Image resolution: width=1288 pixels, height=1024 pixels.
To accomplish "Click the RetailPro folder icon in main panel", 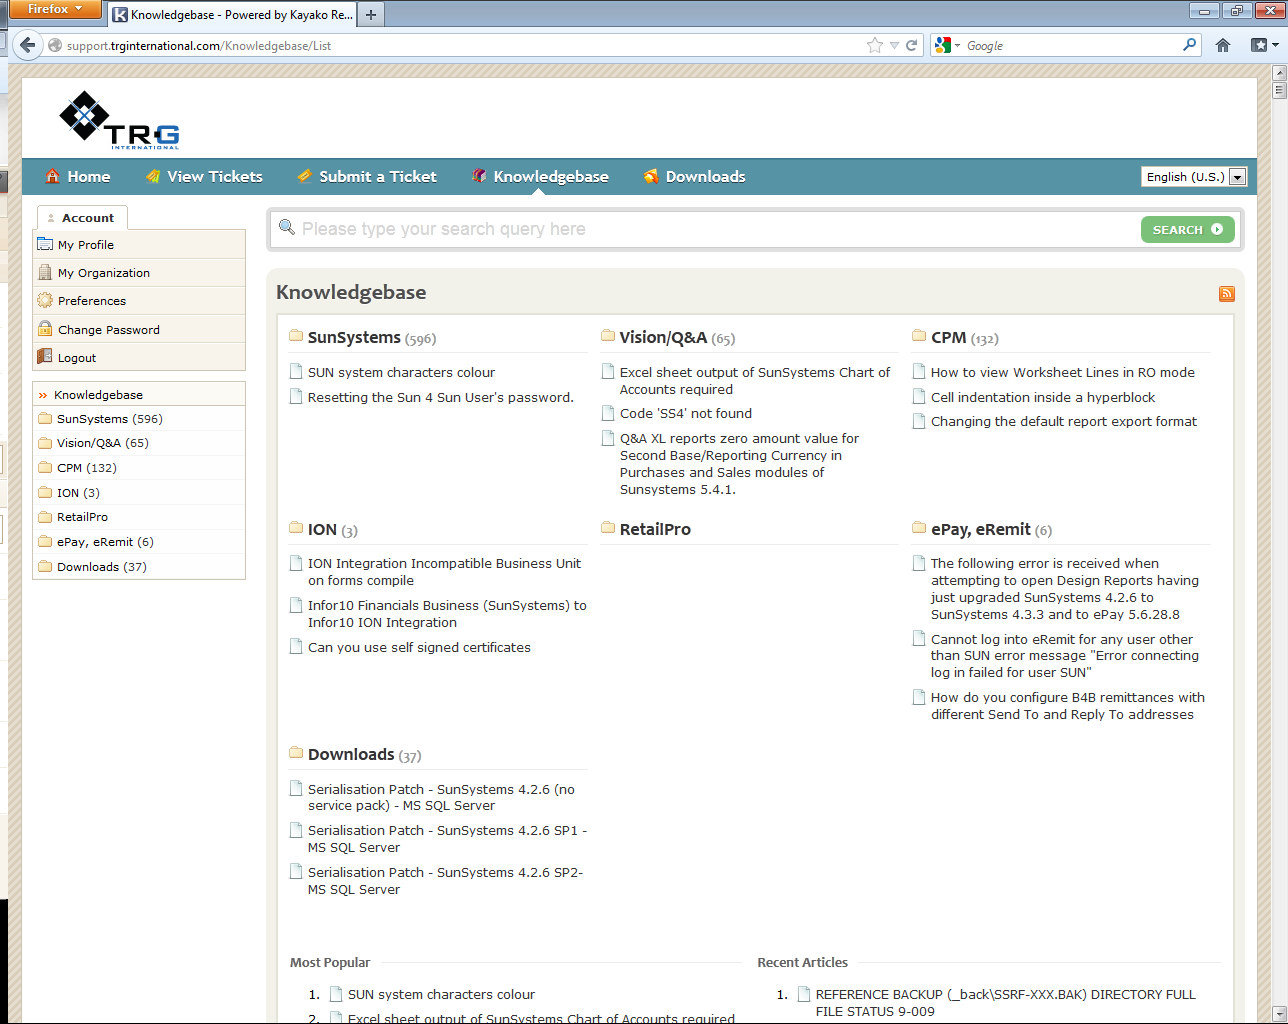I will [x=608, y=528].
